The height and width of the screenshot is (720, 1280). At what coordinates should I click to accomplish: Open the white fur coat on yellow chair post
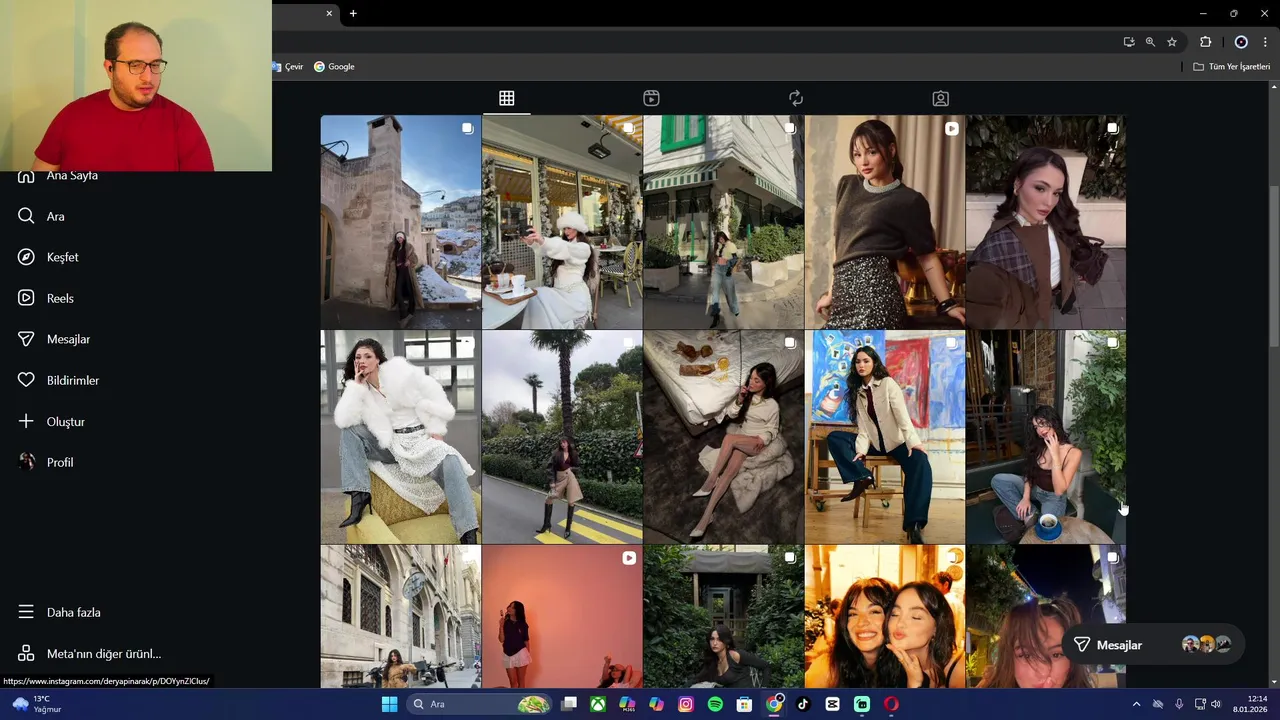(x=400, y=437)
